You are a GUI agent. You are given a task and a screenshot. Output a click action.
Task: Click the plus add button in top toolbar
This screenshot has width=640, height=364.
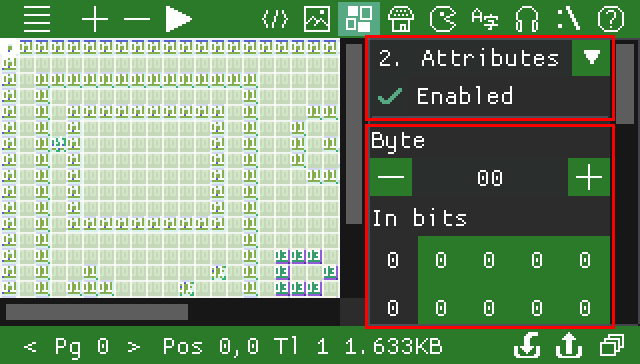pyautogui.click(x=95, y=19)
